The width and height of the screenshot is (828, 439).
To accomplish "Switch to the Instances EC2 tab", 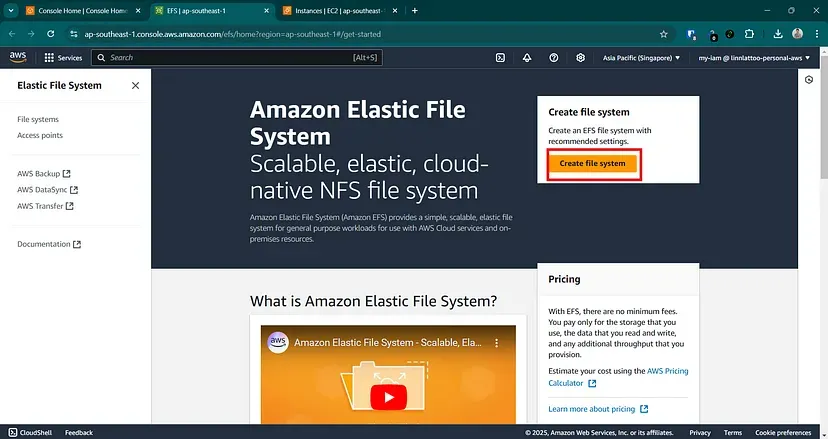I will point(338,11).
